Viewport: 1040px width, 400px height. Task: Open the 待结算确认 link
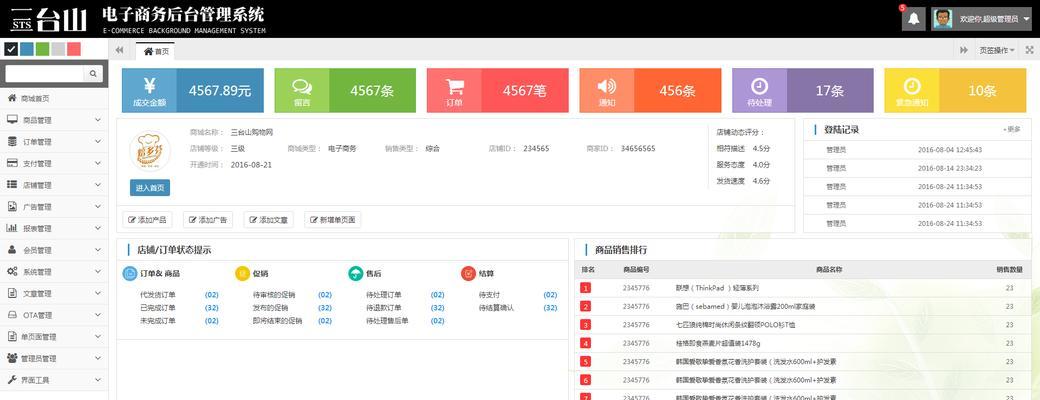click(497, 308)
